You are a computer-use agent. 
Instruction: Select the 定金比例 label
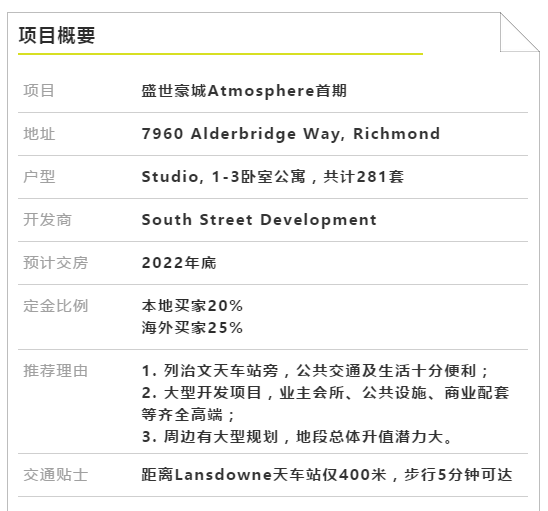click(56, 306)
